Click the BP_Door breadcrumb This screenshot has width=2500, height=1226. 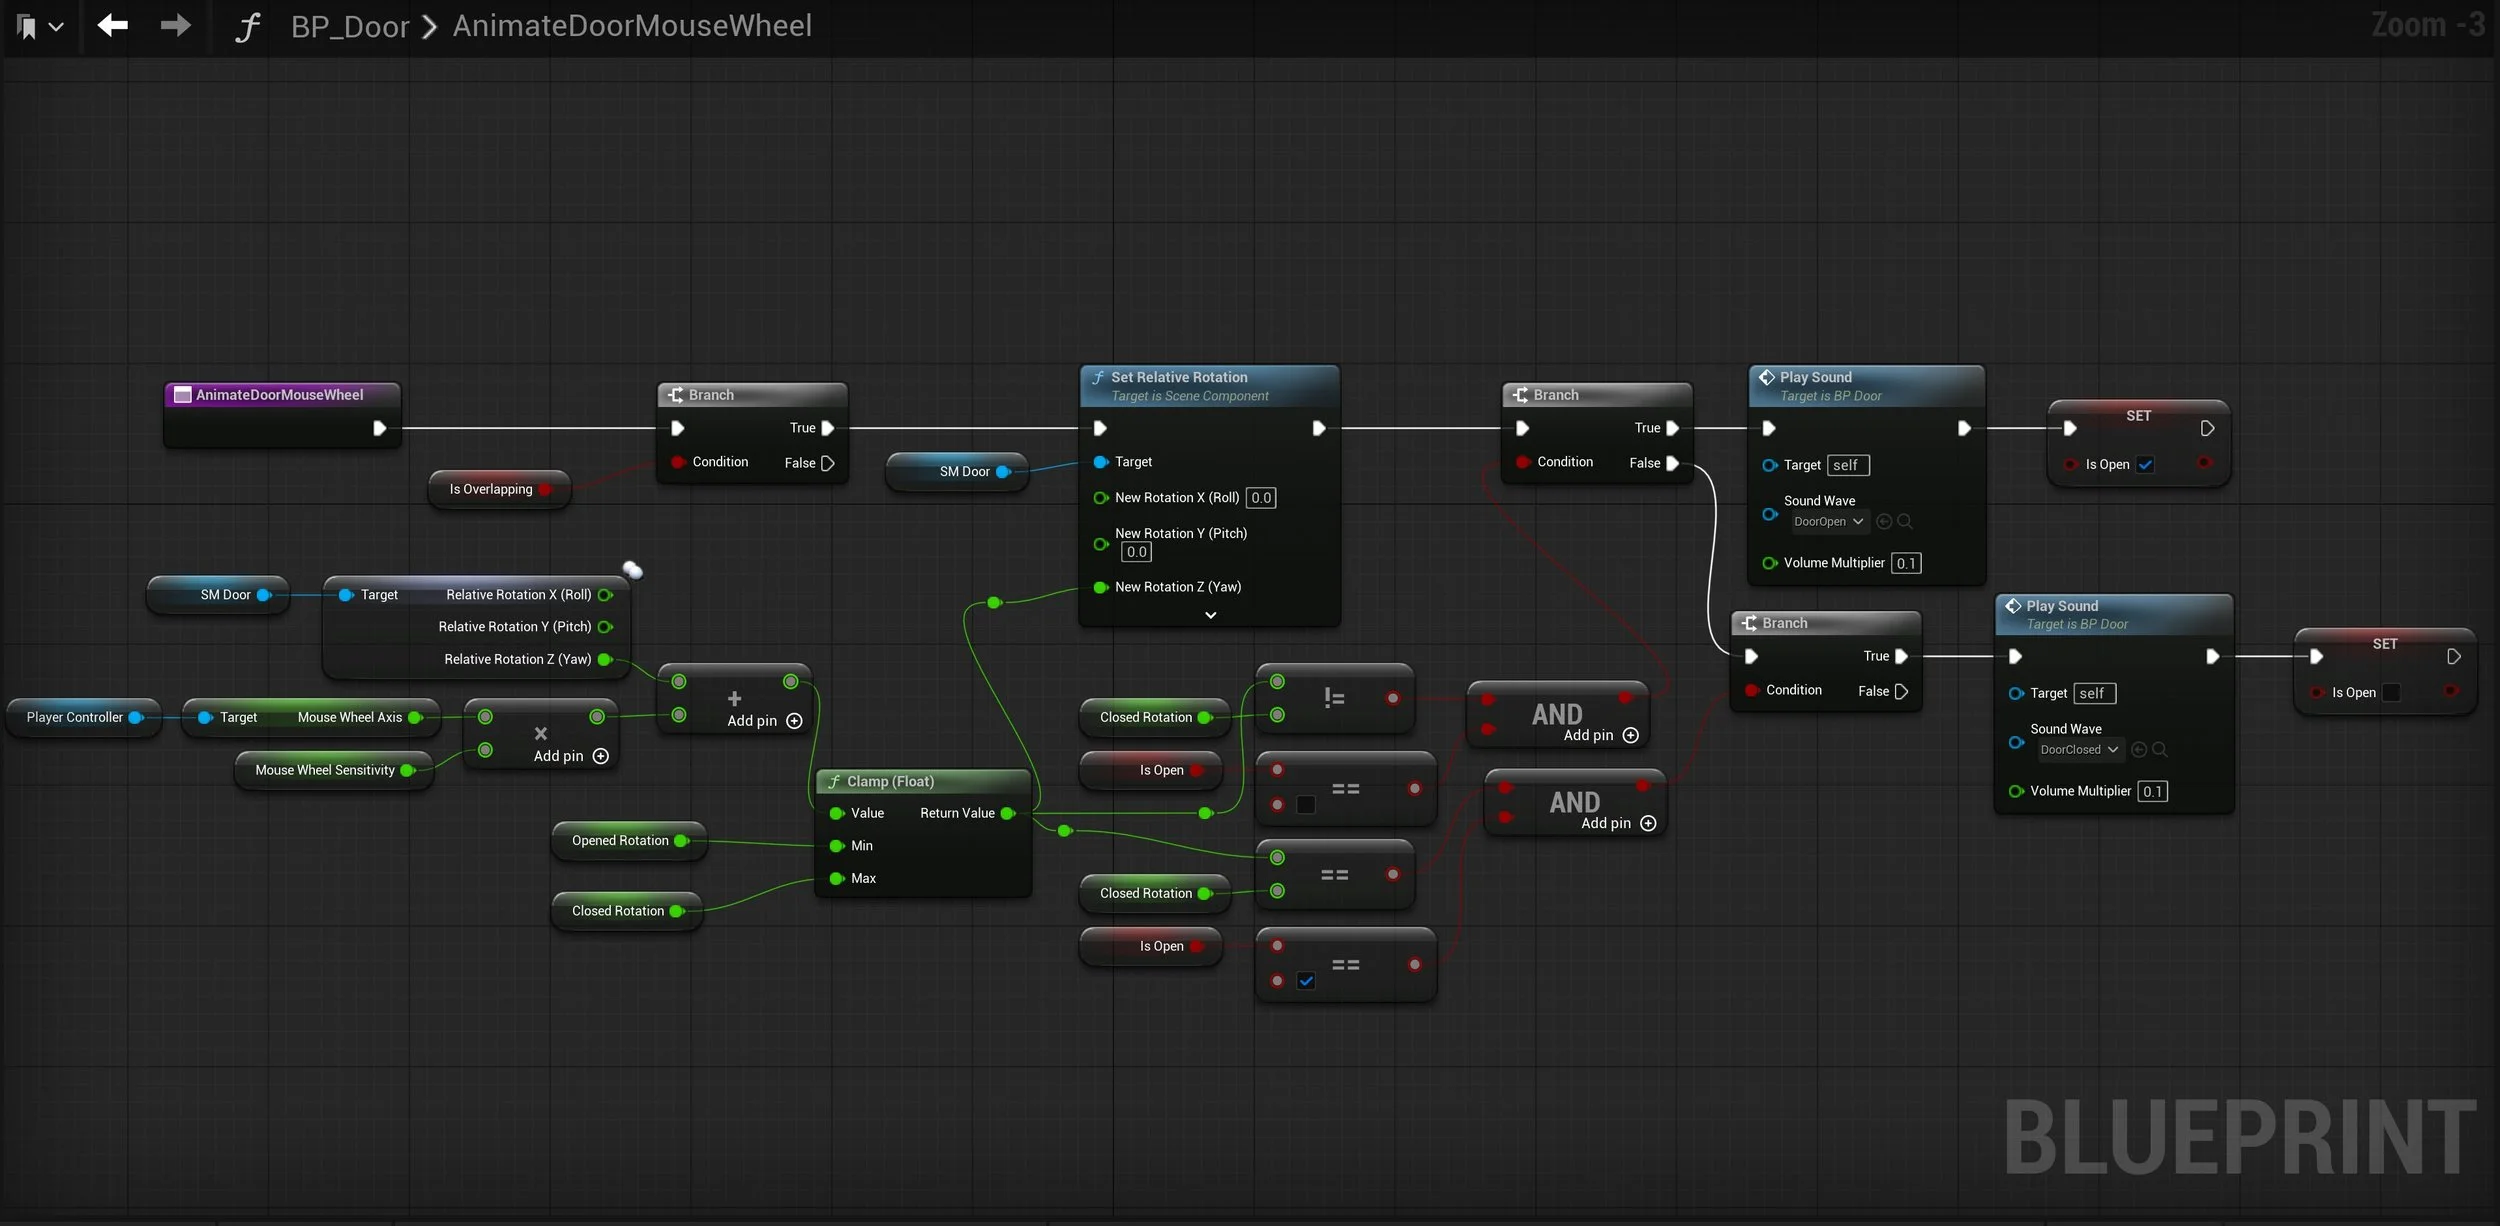(350, 26)
